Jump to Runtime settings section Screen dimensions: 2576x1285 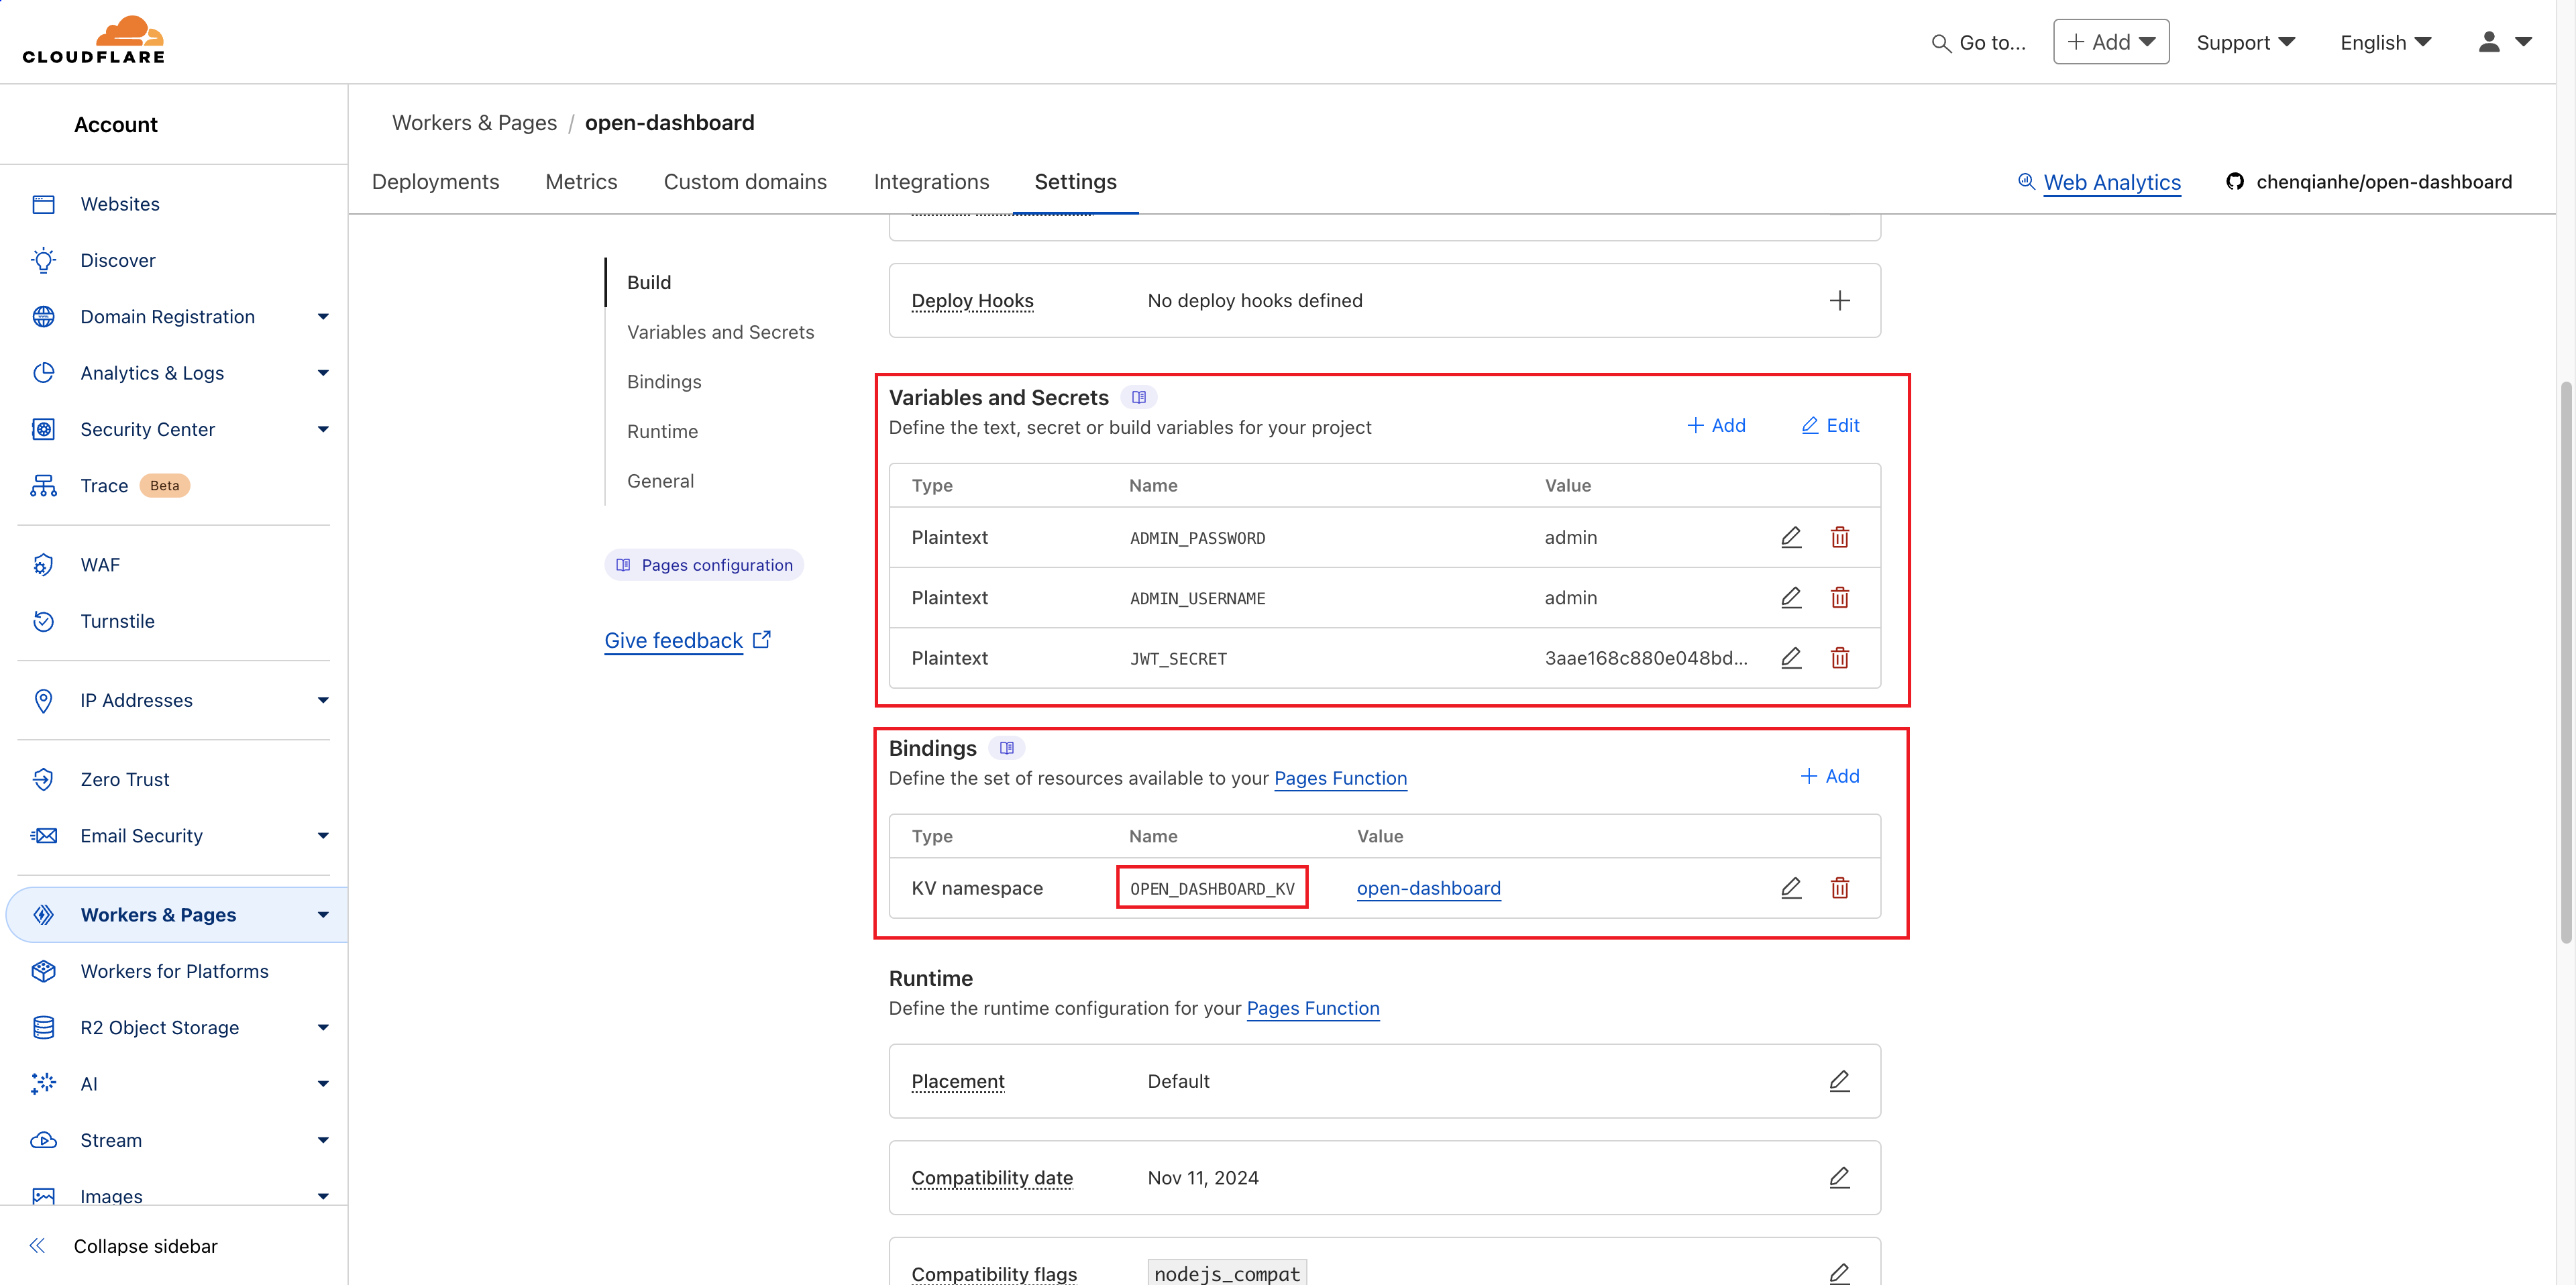(x=662, y=431)
